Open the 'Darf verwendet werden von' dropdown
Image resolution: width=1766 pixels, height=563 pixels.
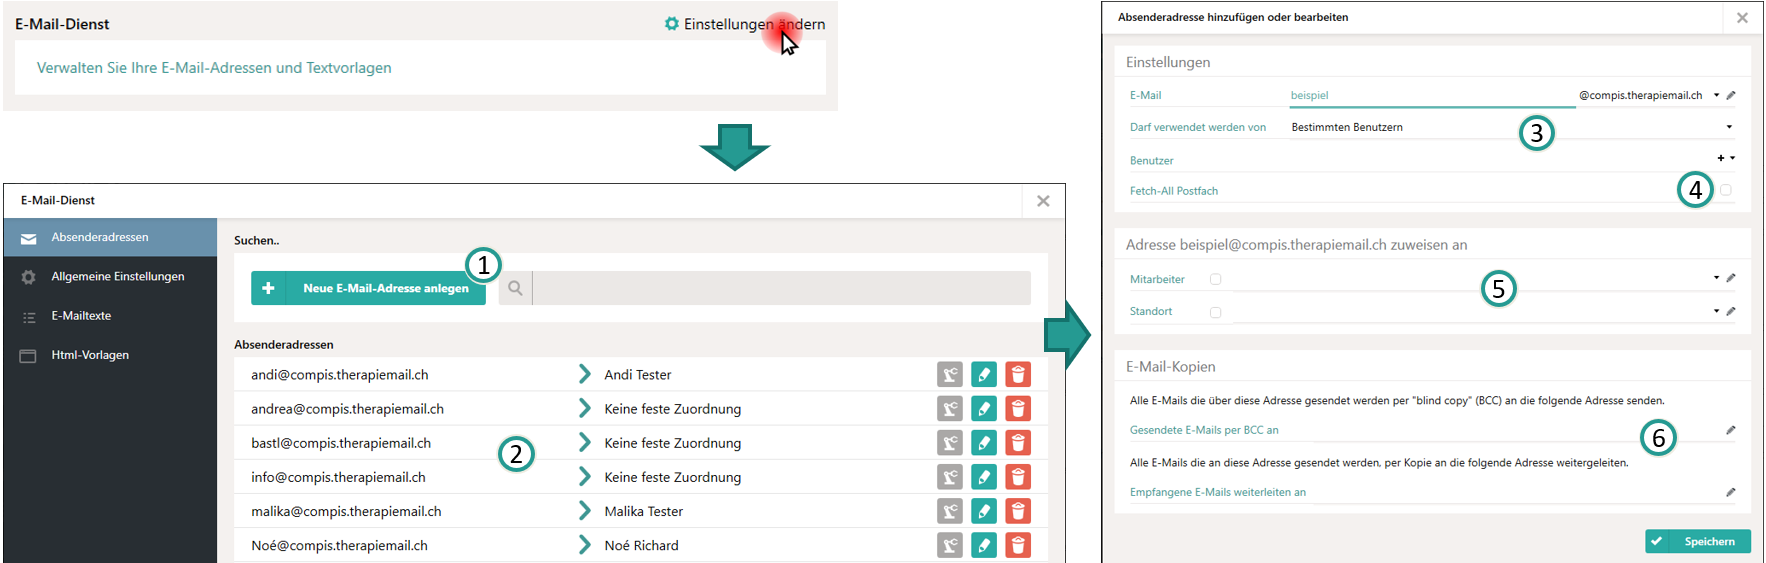(1729, 127)
